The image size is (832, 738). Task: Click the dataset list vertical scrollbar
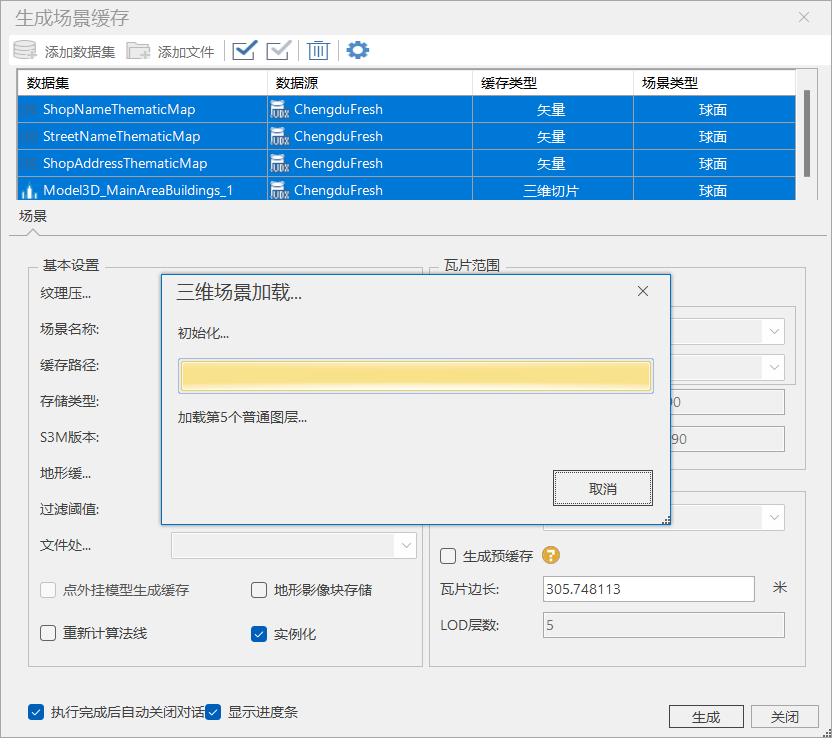(807, 134)
